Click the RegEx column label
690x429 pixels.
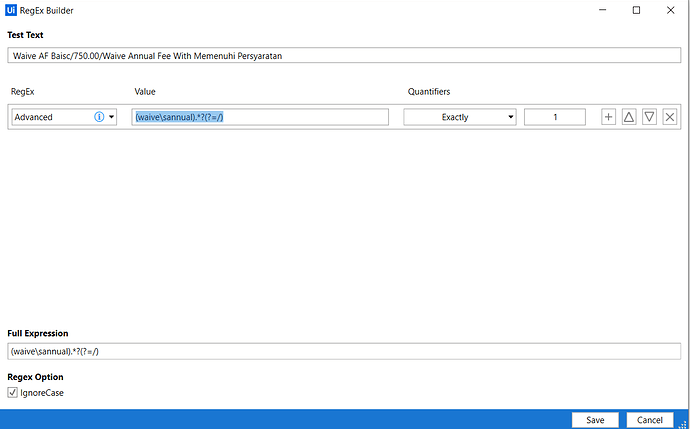(22, 92)
